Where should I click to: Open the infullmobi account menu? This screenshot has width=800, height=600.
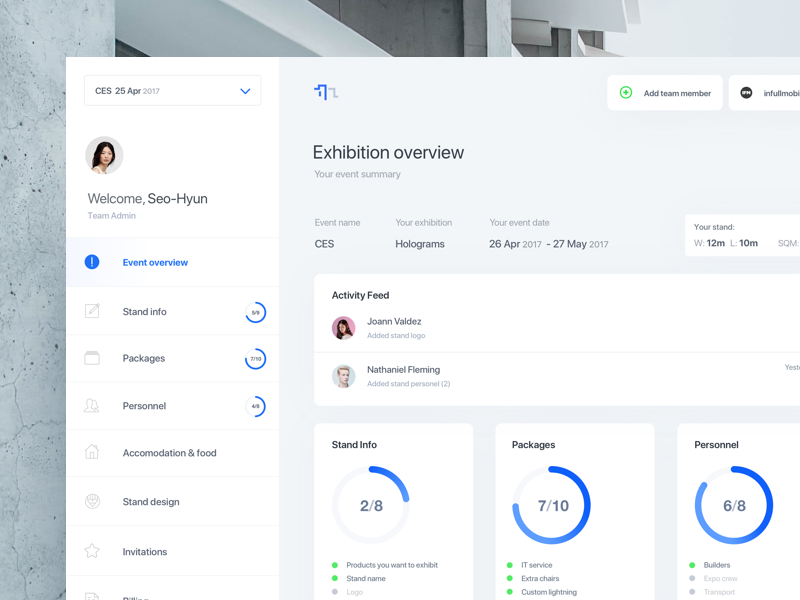[770, 93]
